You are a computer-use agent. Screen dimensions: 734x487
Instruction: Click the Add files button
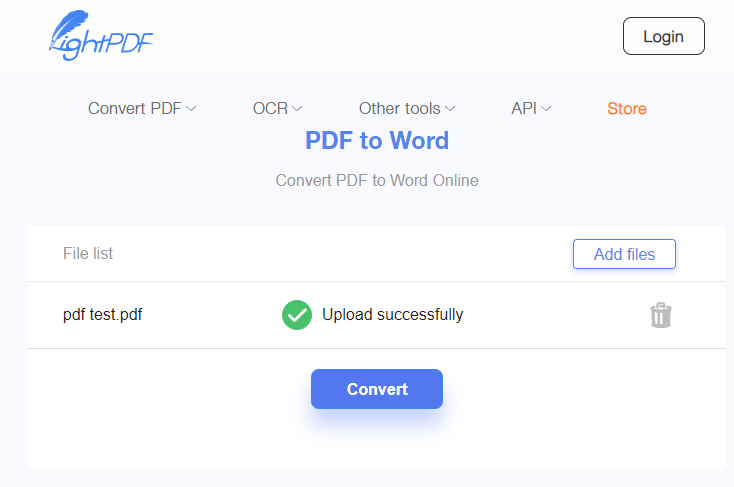click(624, 254)
